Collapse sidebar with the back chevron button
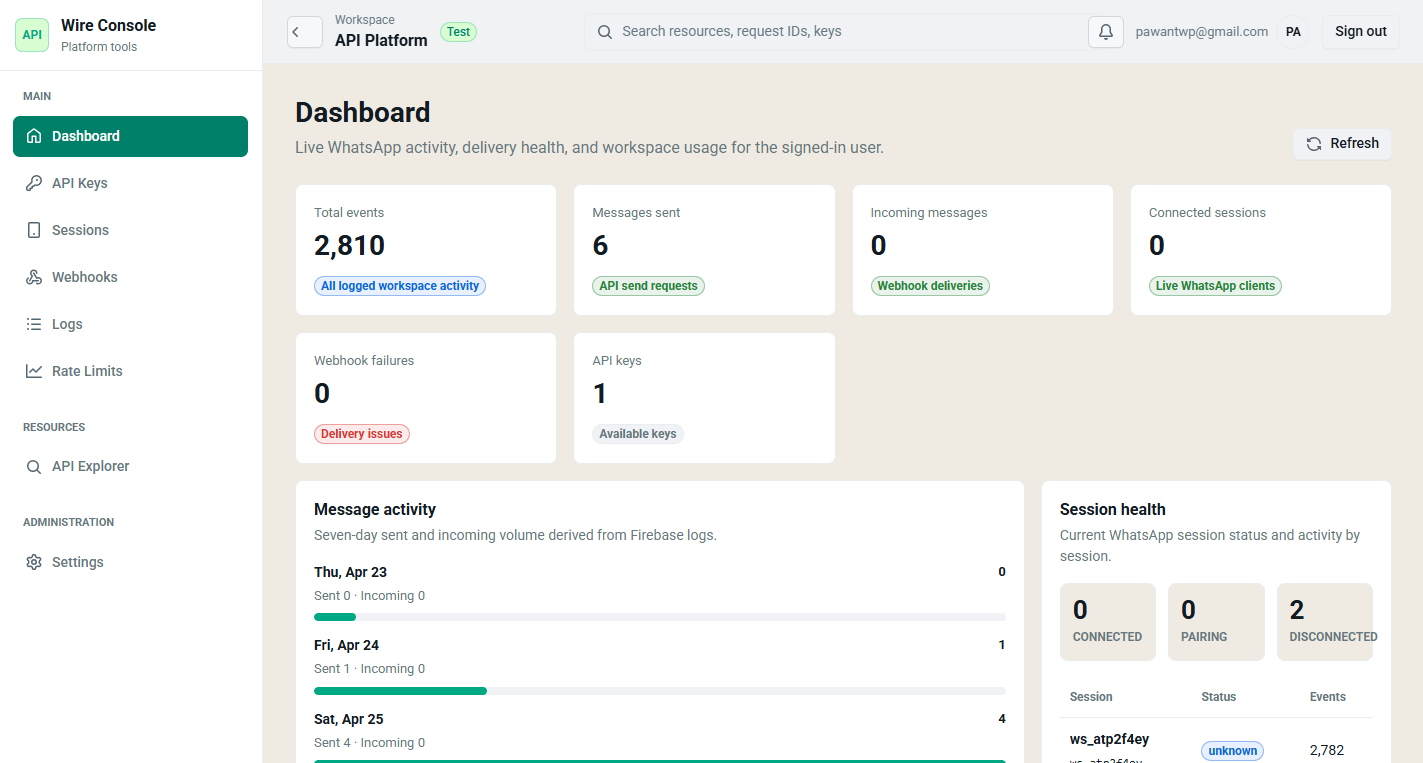Image resolution: width=1423 pixels, height=763 pixels. point(305,32)
